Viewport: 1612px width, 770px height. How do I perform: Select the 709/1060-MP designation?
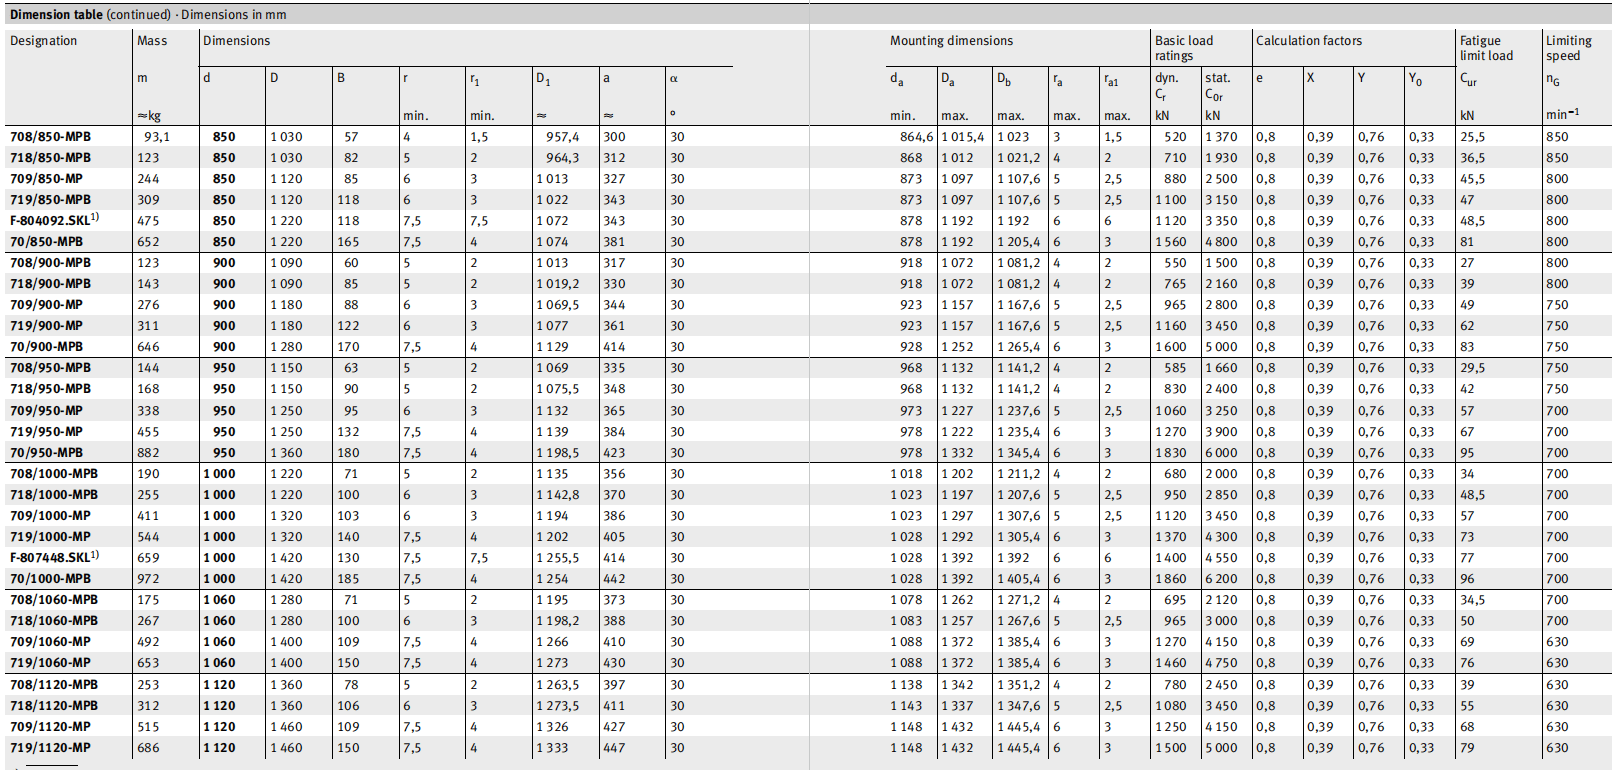pos(50,642)
